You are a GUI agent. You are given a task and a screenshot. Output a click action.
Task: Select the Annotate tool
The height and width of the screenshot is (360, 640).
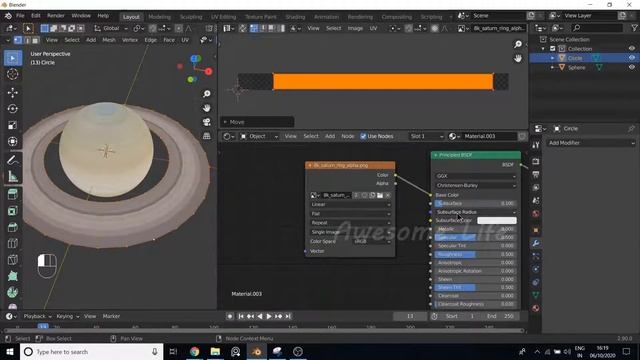pyautogui.click(x=13, y=160)
